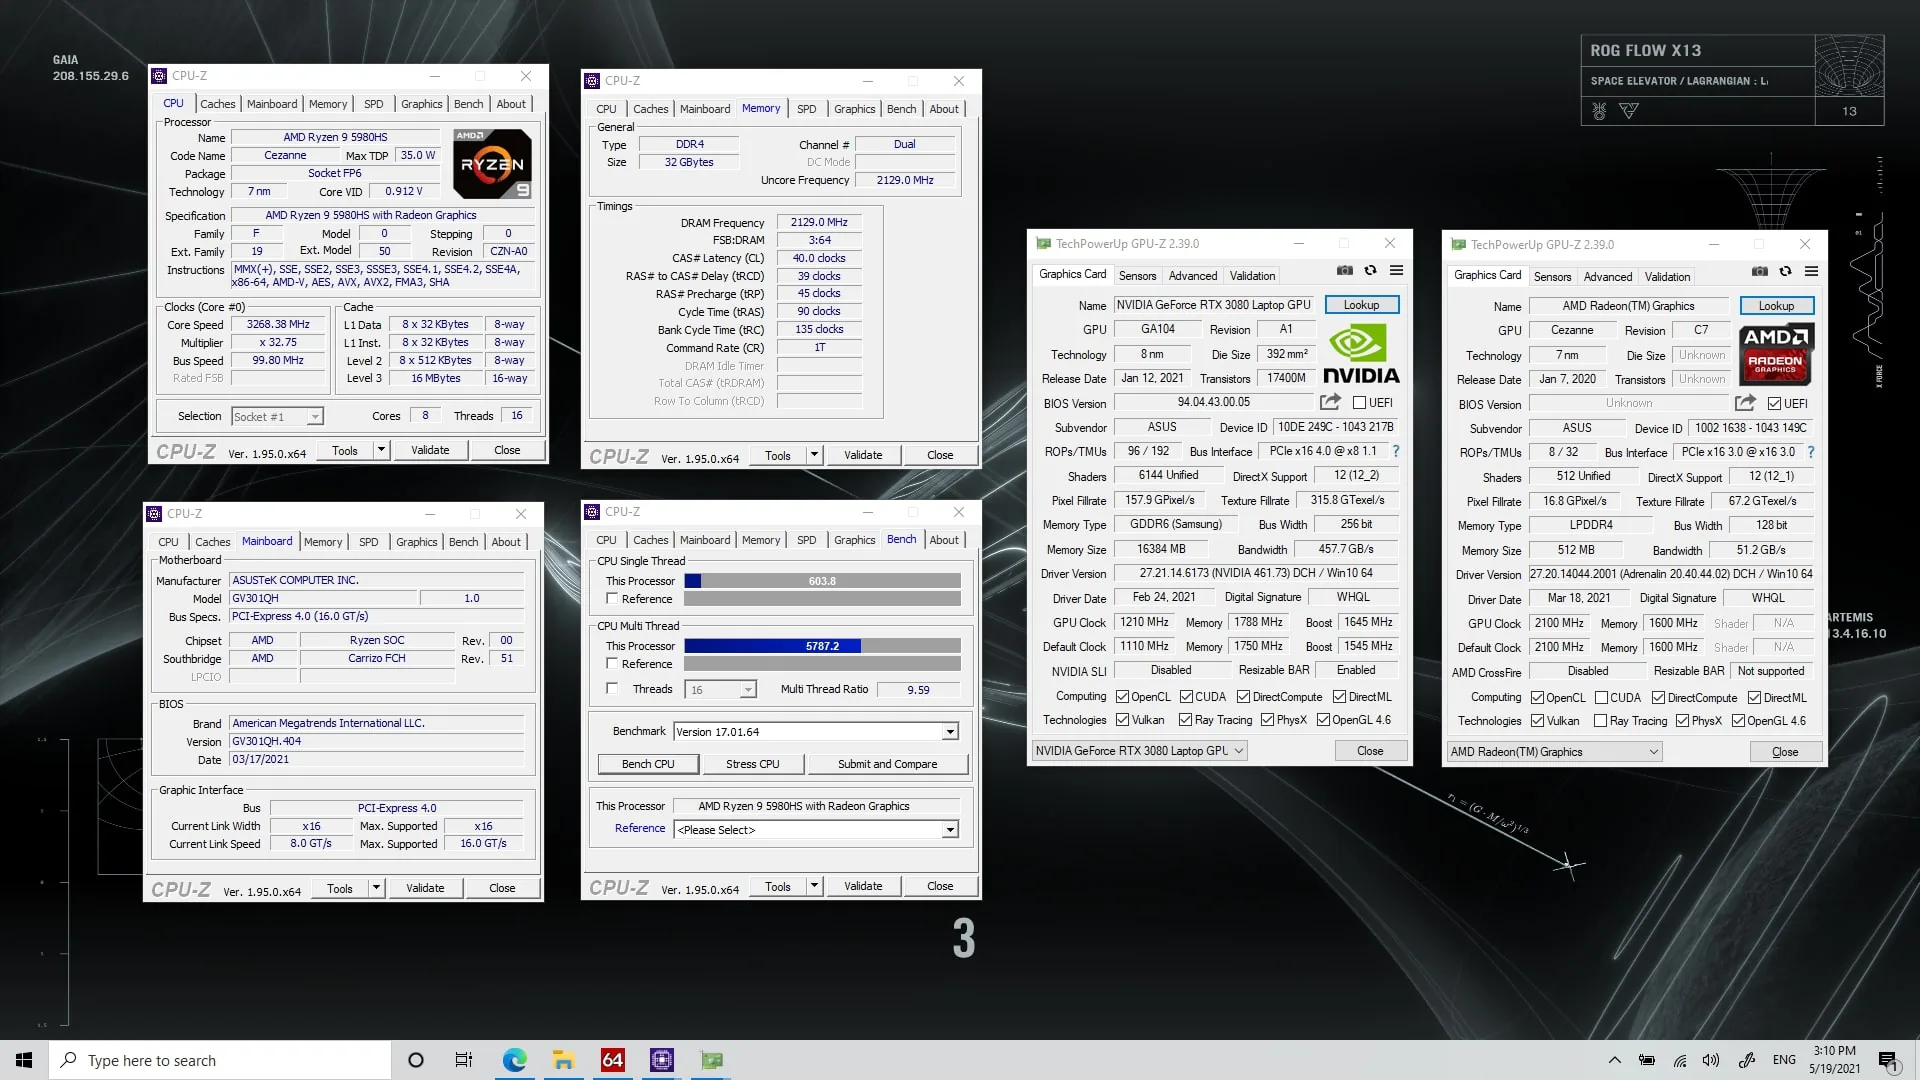The image size is (1920, 1080).
Task: Toggle CUDA checkbox in AMD Radeon GPU-Z
Action: [1601, 698]
